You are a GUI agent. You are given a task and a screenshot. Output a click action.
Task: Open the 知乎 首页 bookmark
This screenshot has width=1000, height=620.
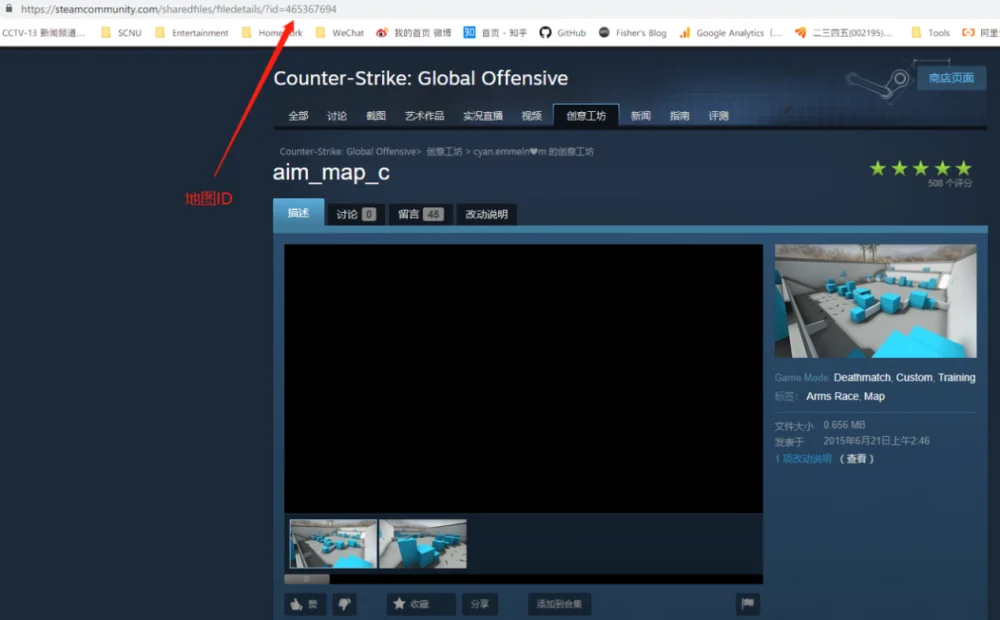(x=495, y=33)
